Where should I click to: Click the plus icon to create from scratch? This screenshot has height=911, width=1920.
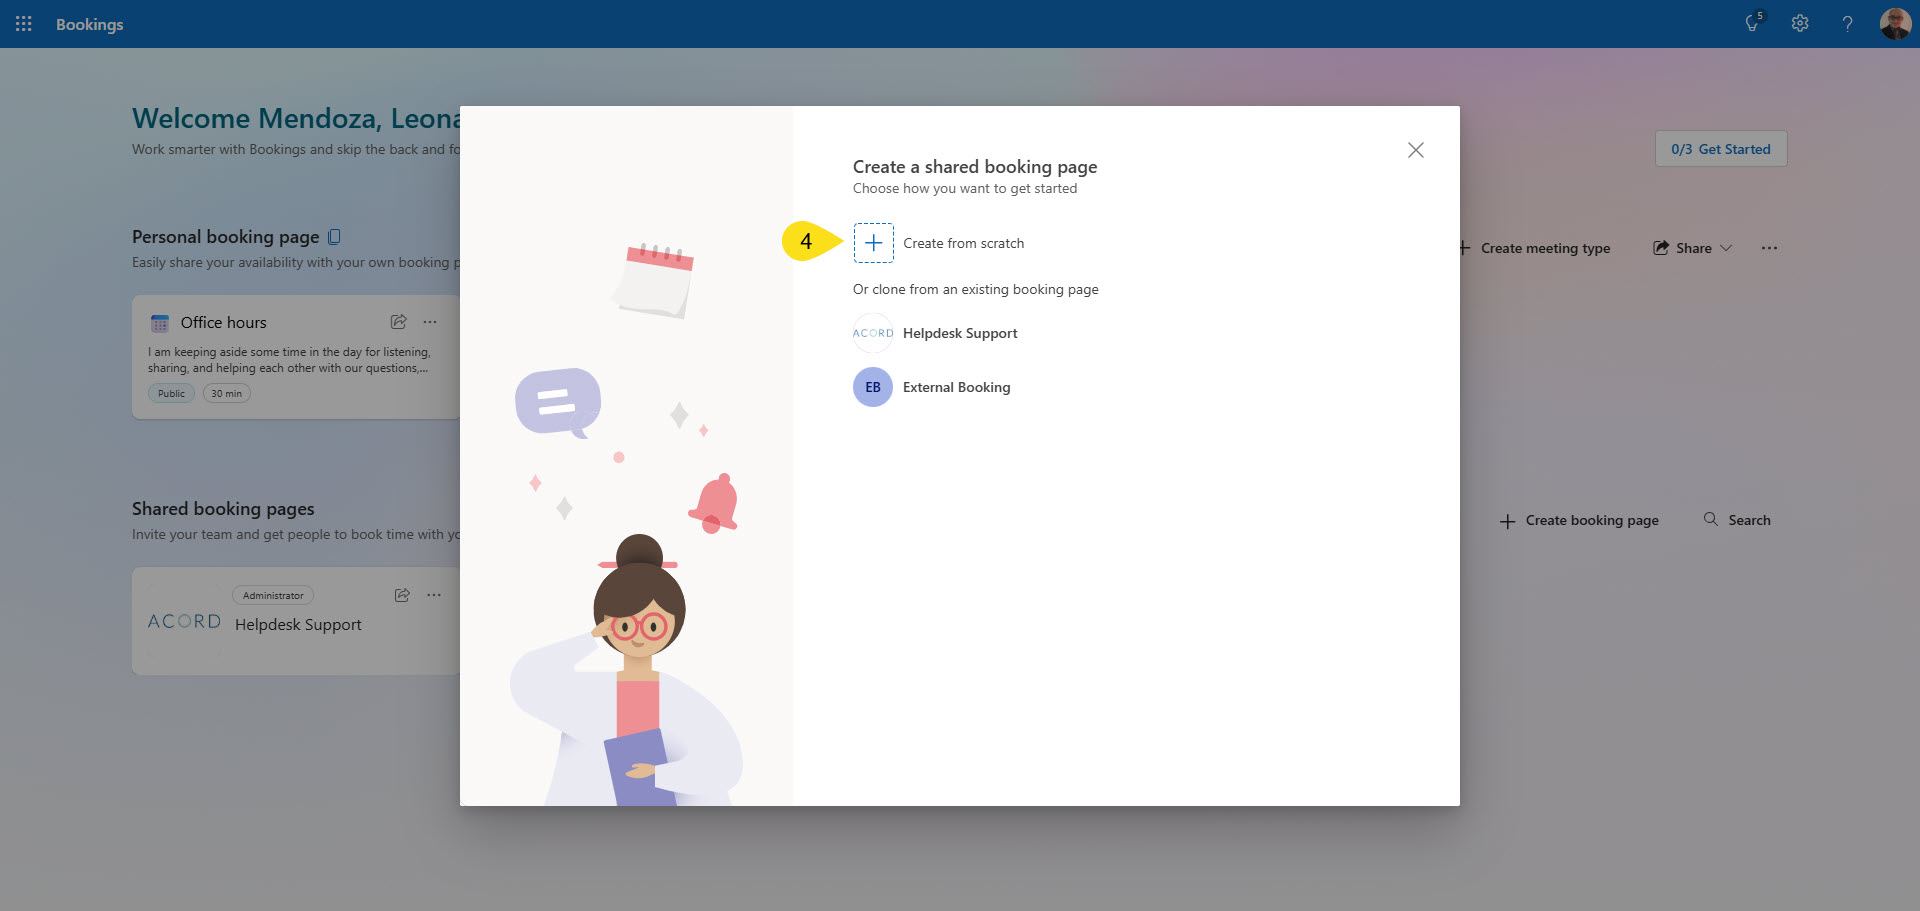pyautogui.click(x=873, y=243)
